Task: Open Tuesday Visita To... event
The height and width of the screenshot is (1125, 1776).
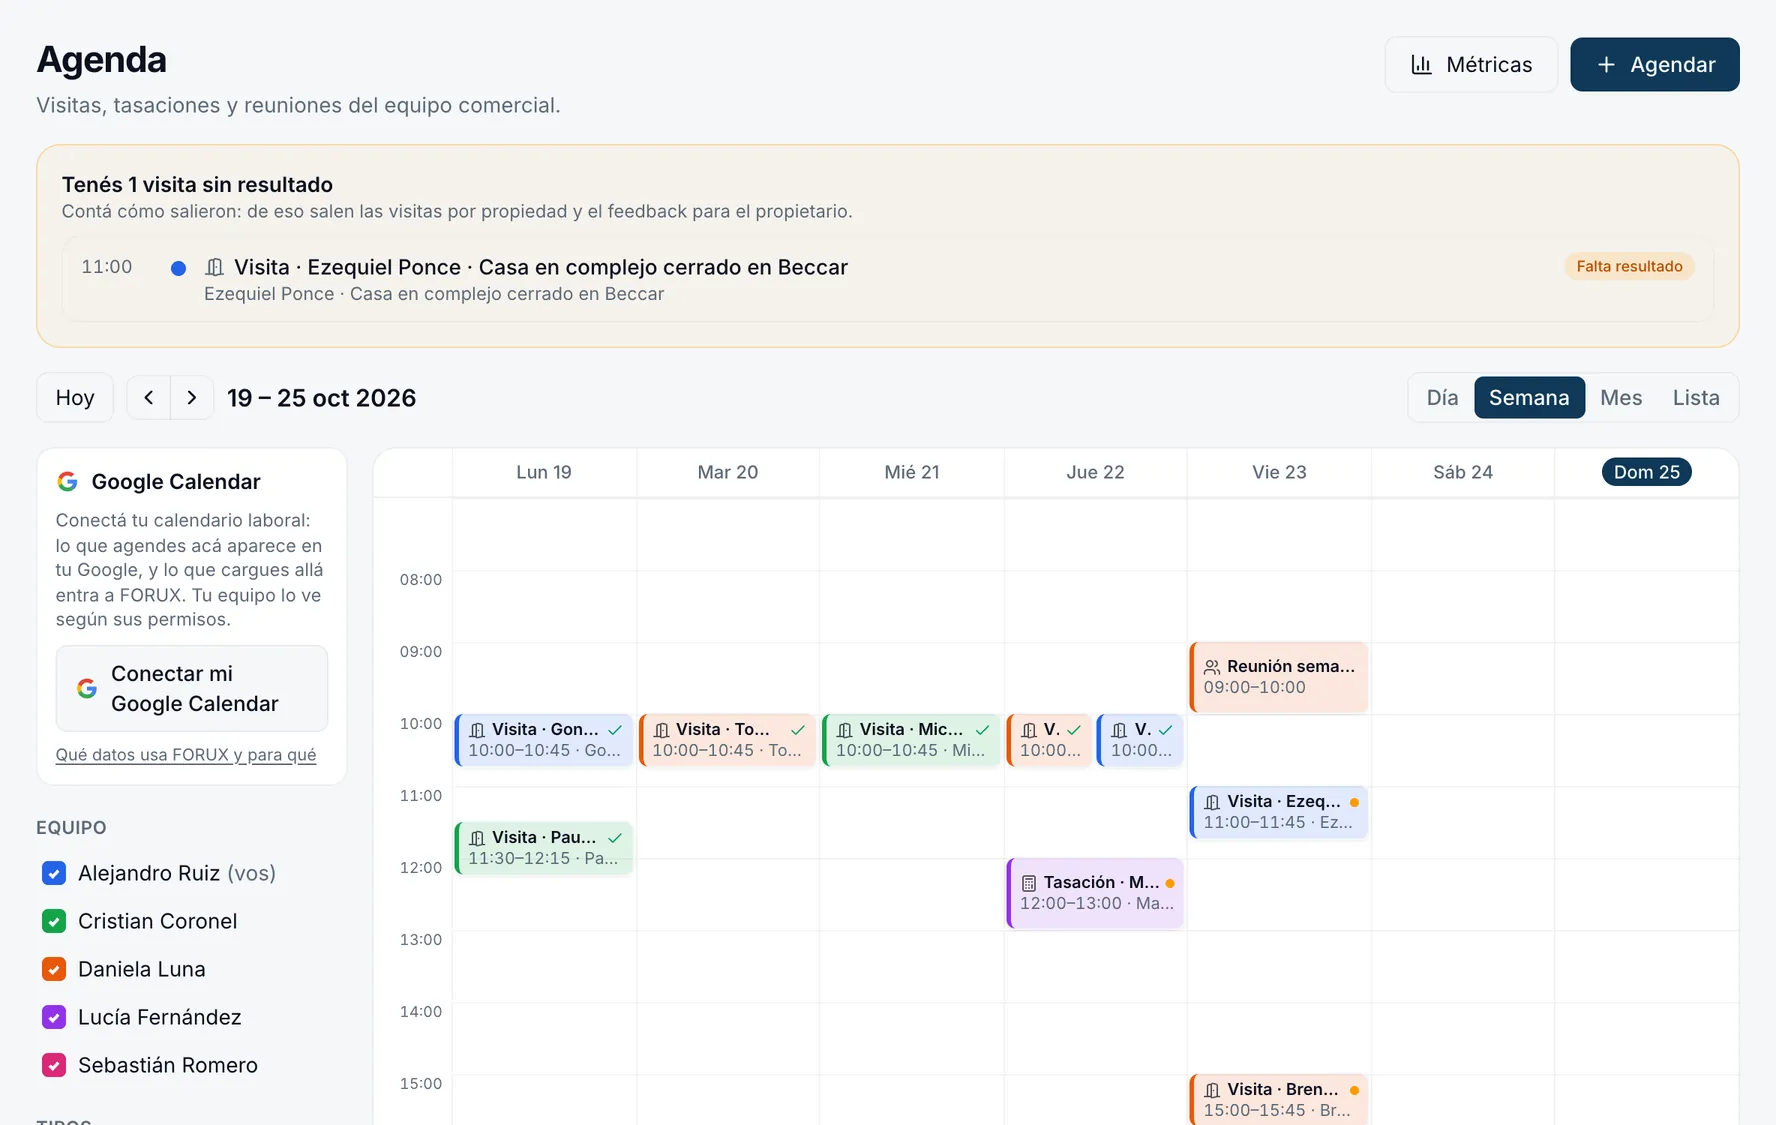Action: tap(728, 740)
